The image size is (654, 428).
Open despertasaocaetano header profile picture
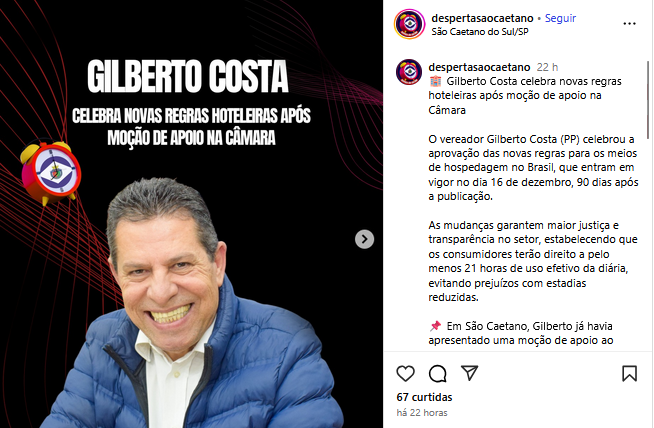pos(409,24)
